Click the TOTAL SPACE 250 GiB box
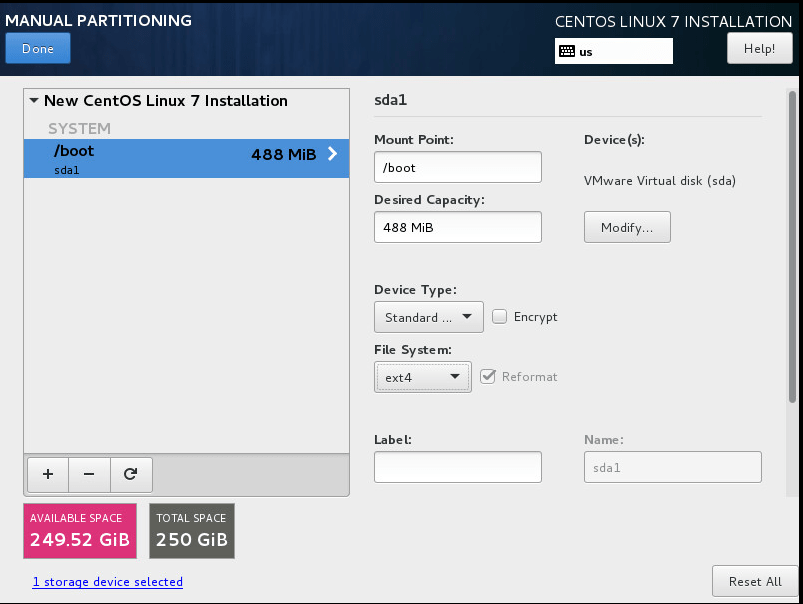This screenshot has width=803, height=604. point(192,531)
